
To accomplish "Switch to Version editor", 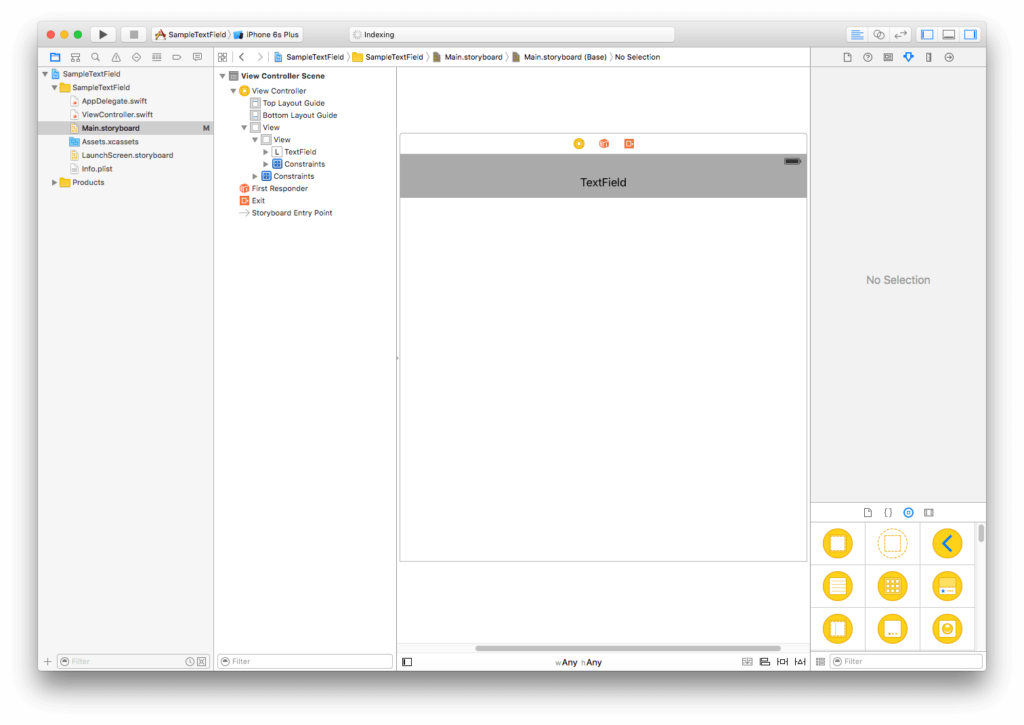I will tap(900, 35).
